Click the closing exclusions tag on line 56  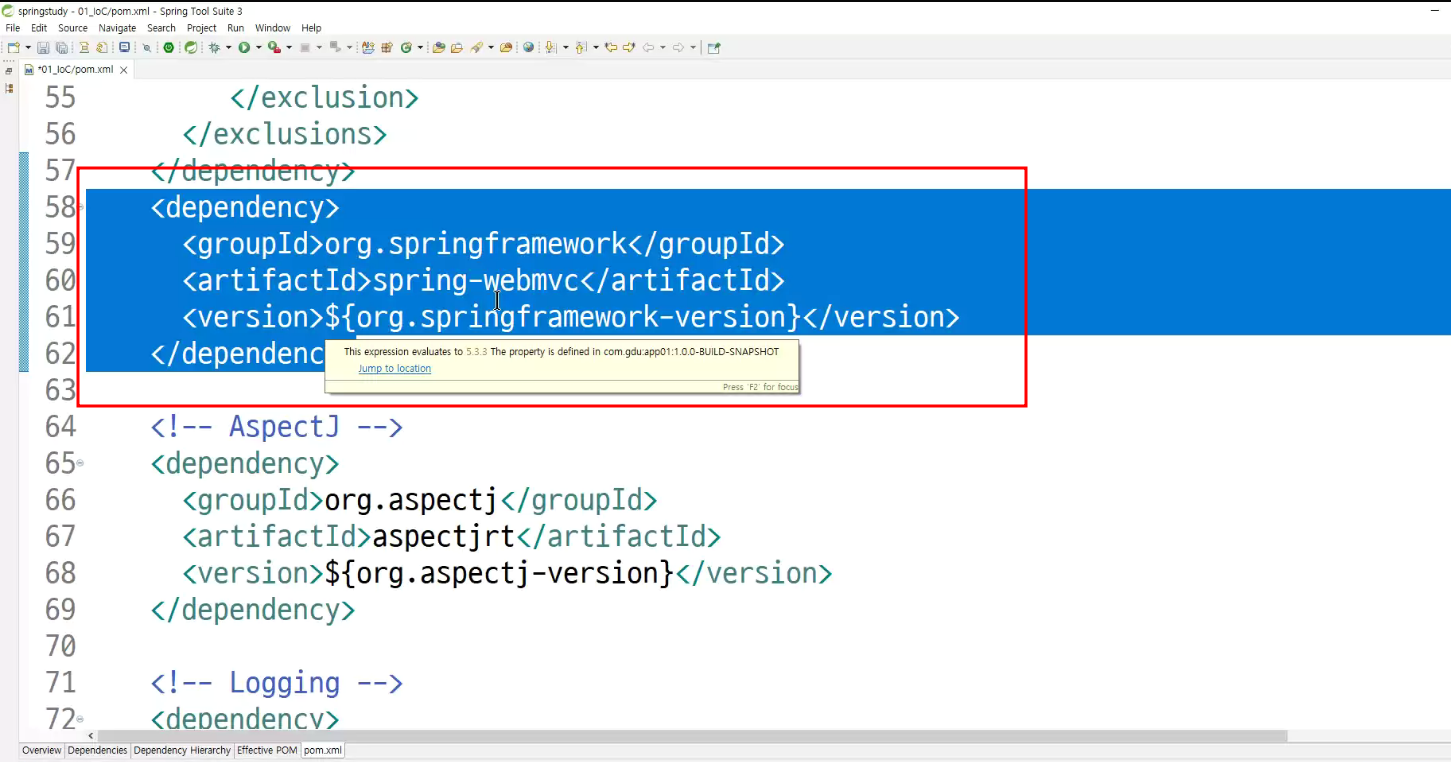285,134
